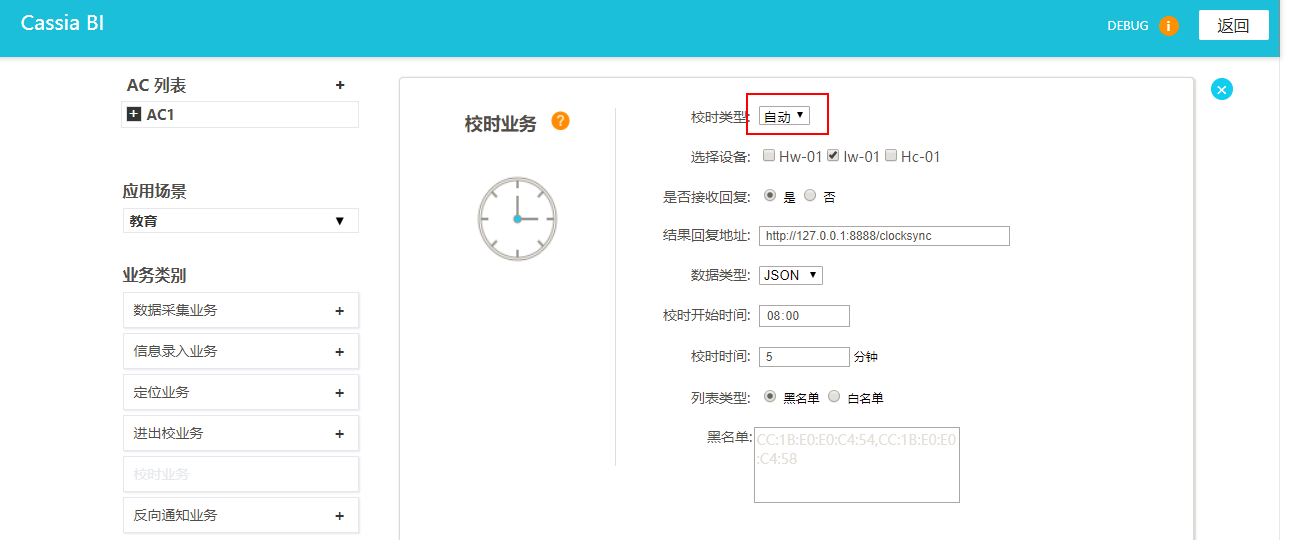Expand the AC1 tree node
1301x540 pixels.
pos(134,115)
